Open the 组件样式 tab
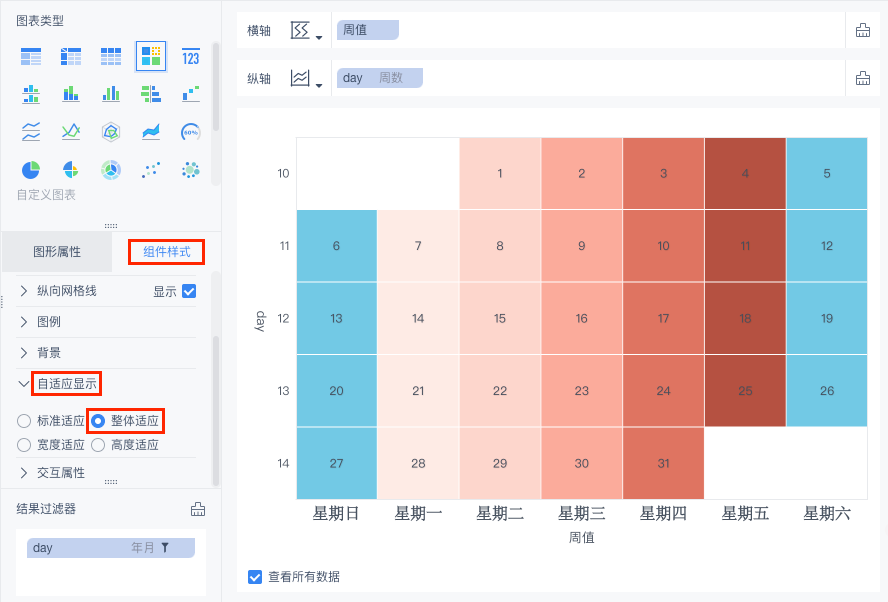 pos(167,252)
